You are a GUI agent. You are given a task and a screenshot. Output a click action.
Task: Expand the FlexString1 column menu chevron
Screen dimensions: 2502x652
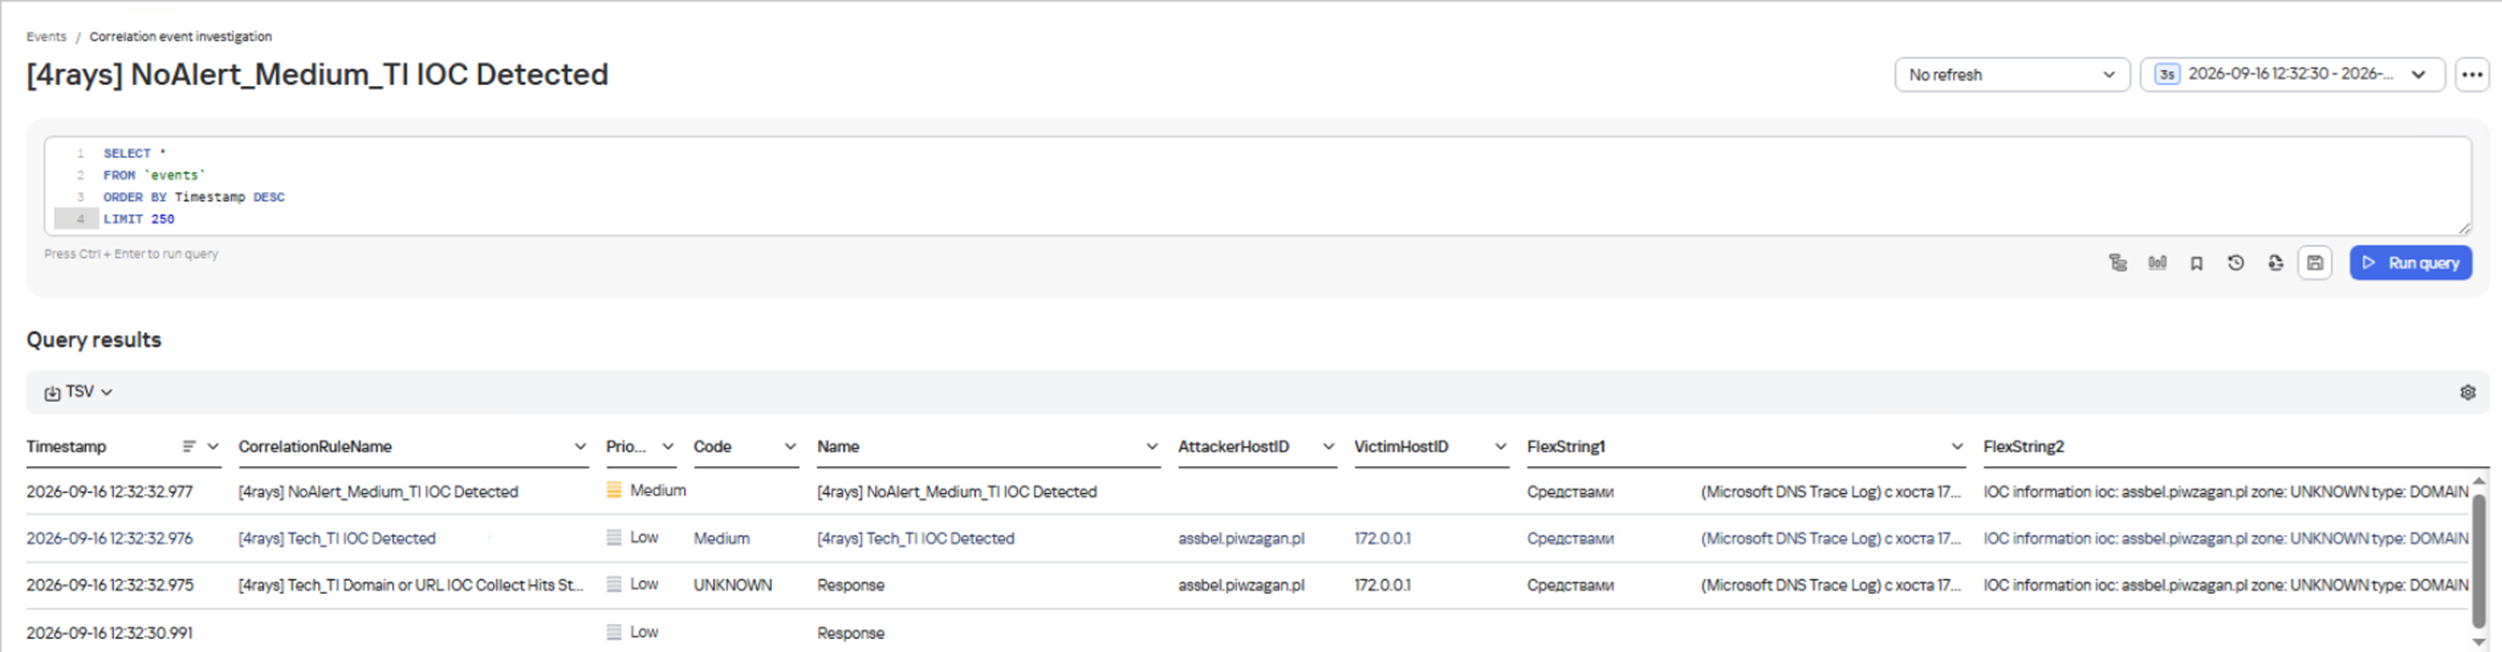pos(1957,446)
